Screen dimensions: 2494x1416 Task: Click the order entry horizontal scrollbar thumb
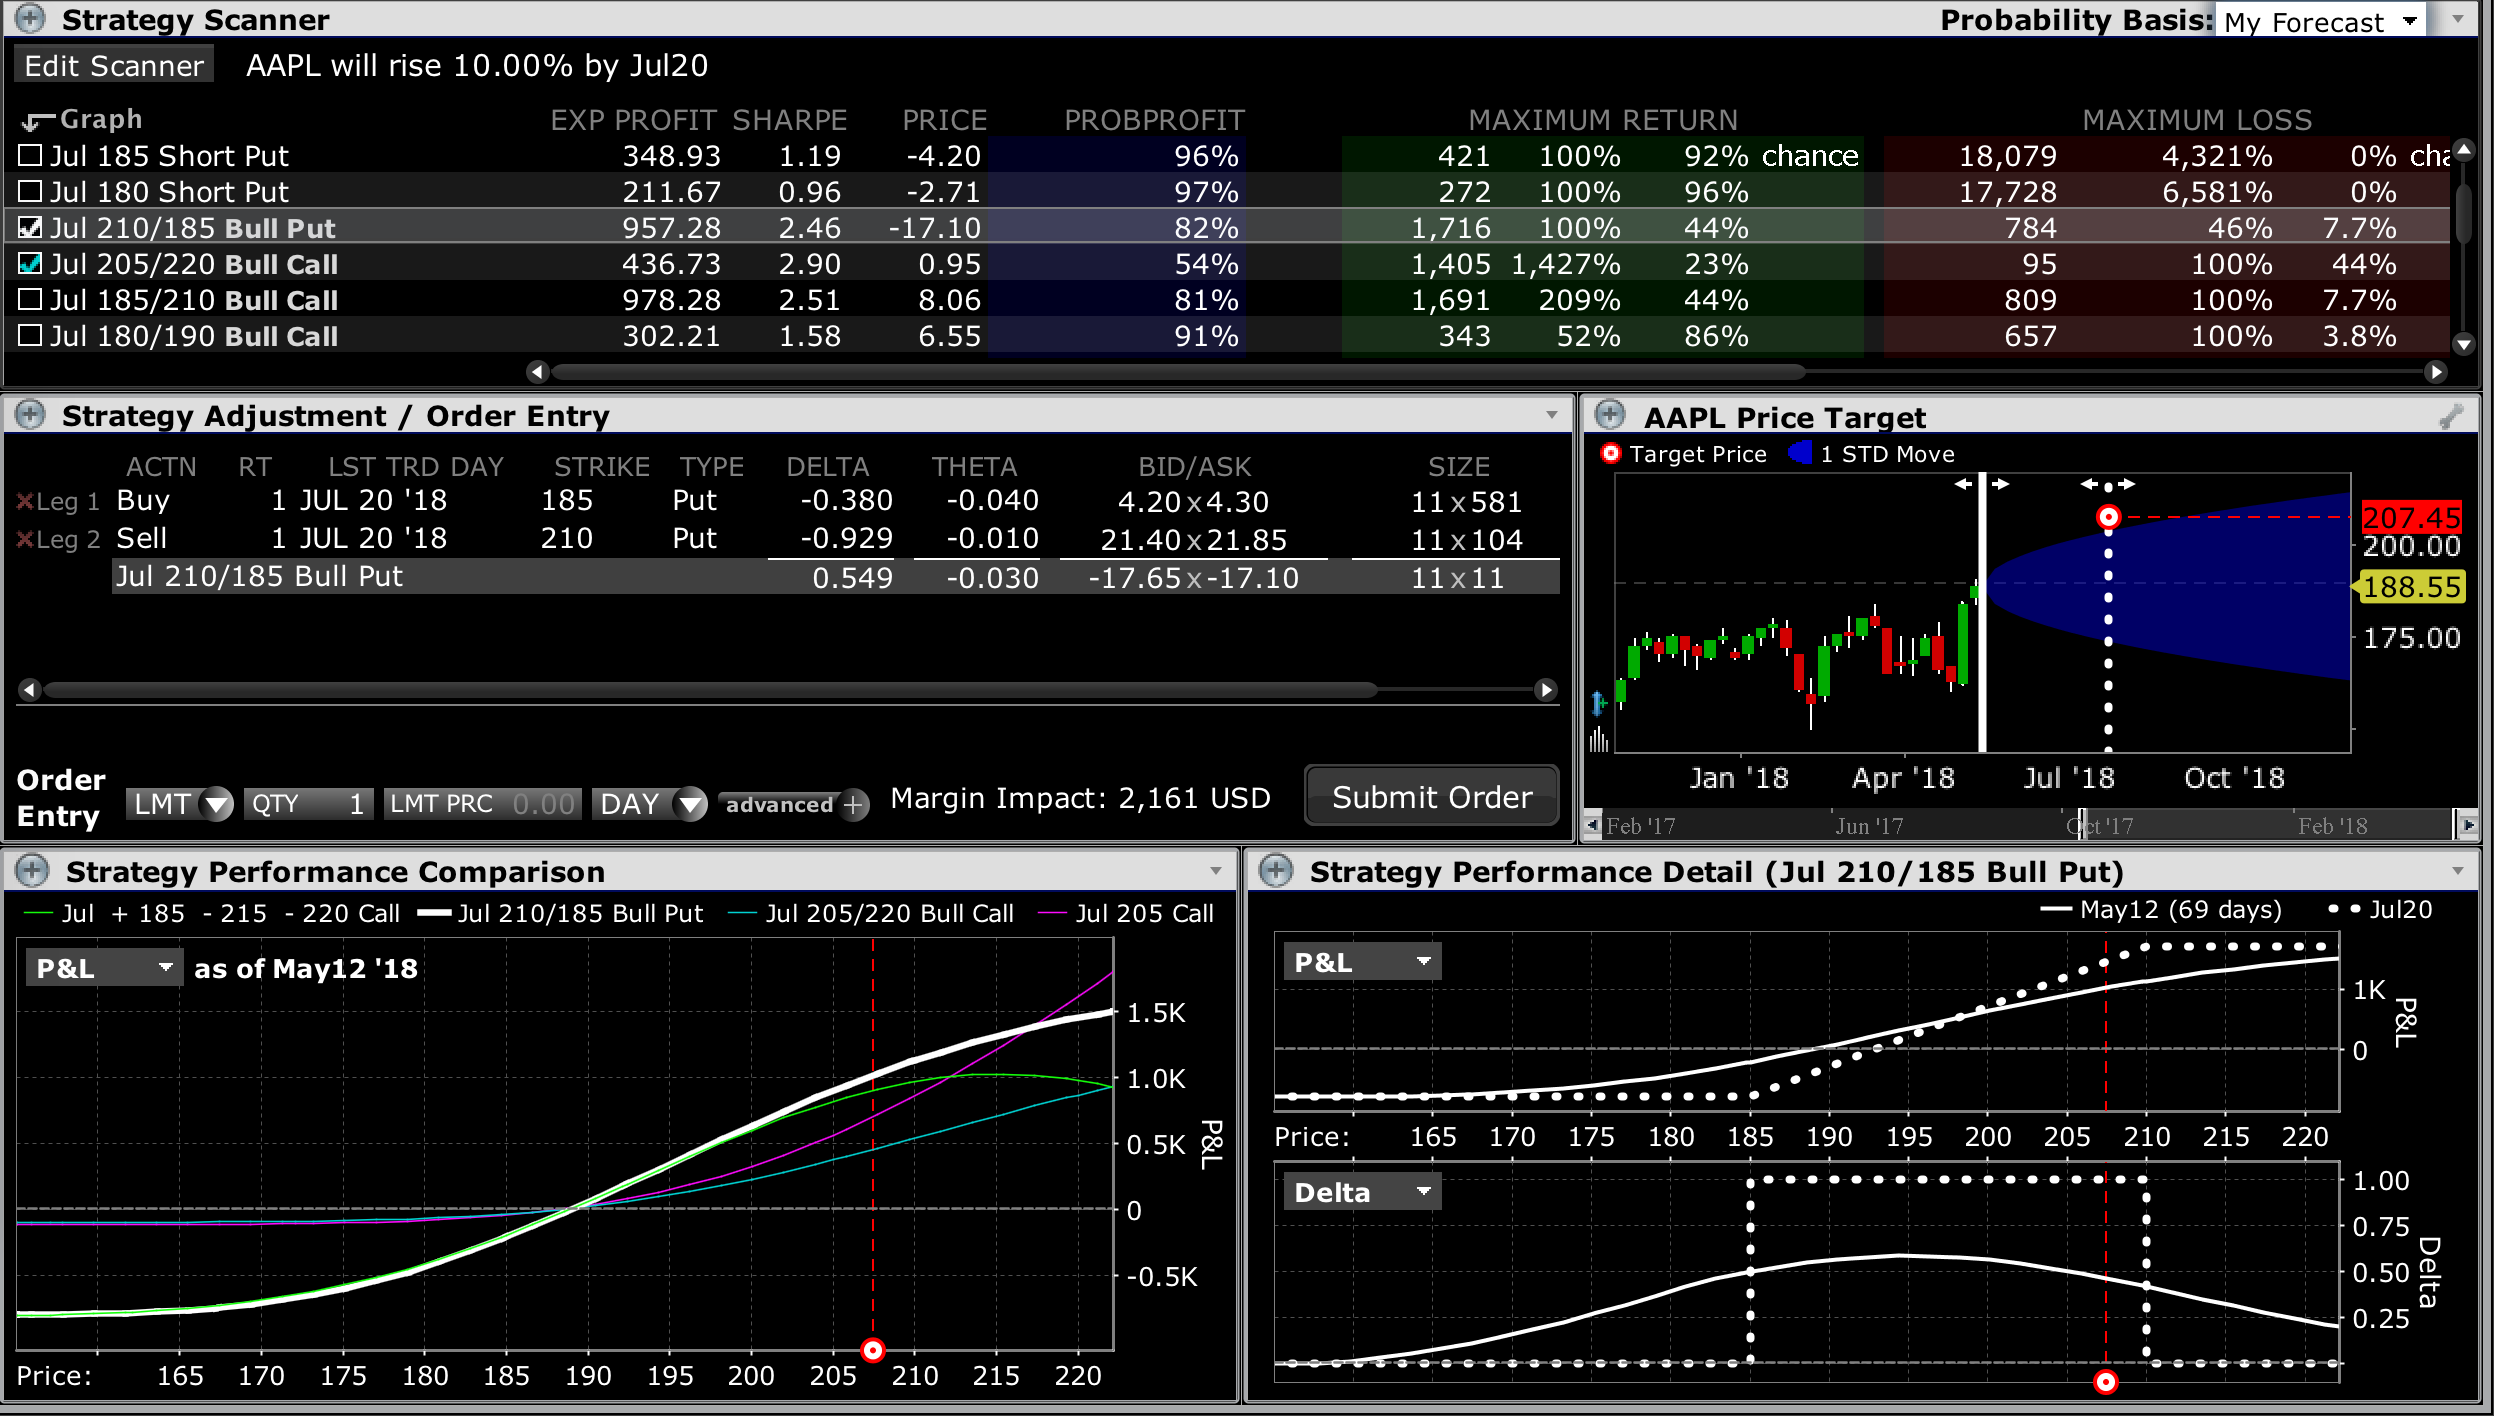pos(711,690)
